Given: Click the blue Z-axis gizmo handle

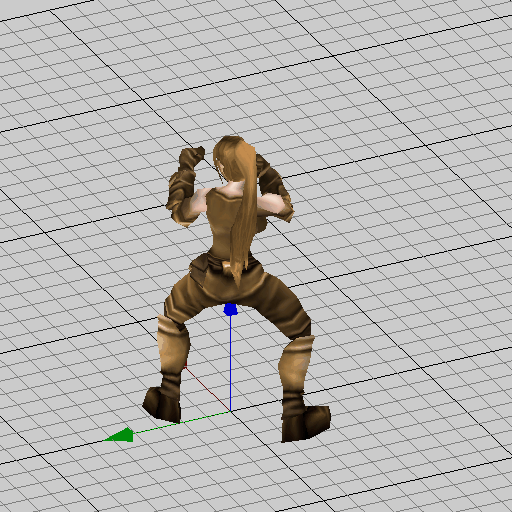Looking at the screenshot, I should click(x=230, y=309).
